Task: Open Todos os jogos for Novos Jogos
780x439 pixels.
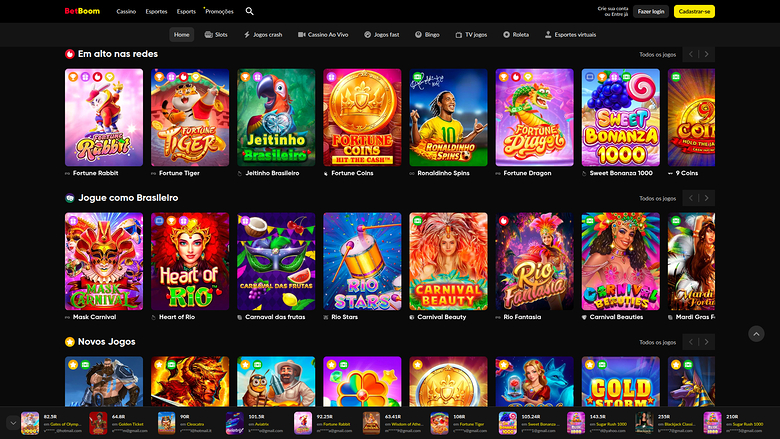Action: pos(657,342)
